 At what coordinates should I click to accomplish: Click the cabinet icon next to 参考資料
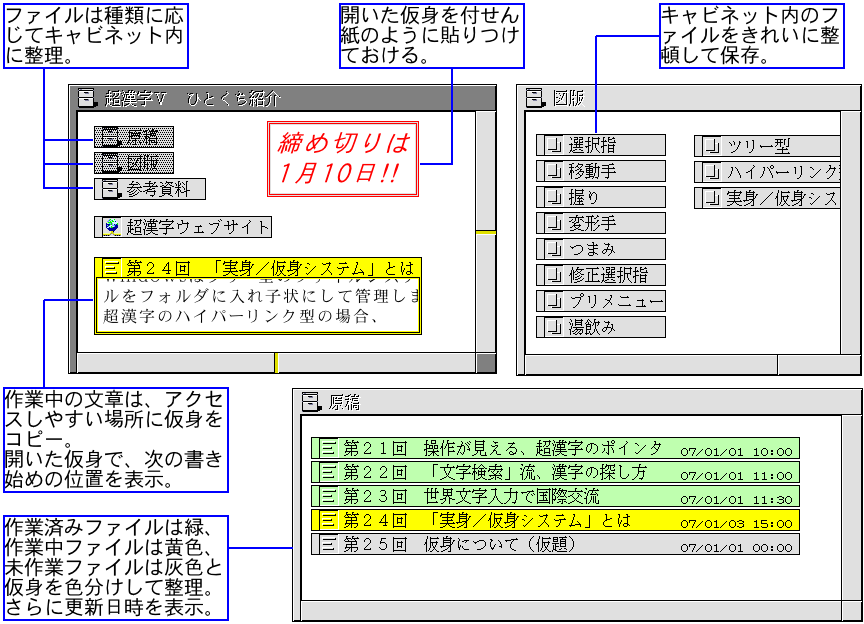click(x=110, y=189)
